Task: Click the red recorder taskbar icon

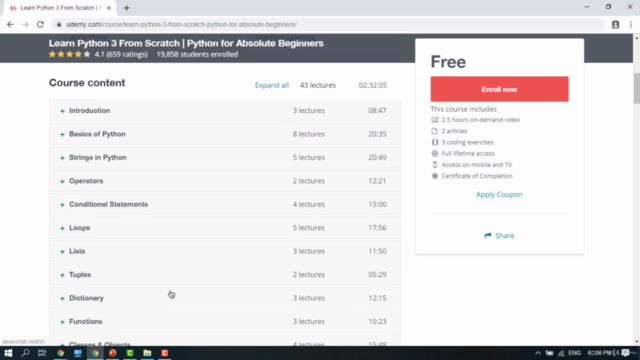Action: tap(165, 353)
